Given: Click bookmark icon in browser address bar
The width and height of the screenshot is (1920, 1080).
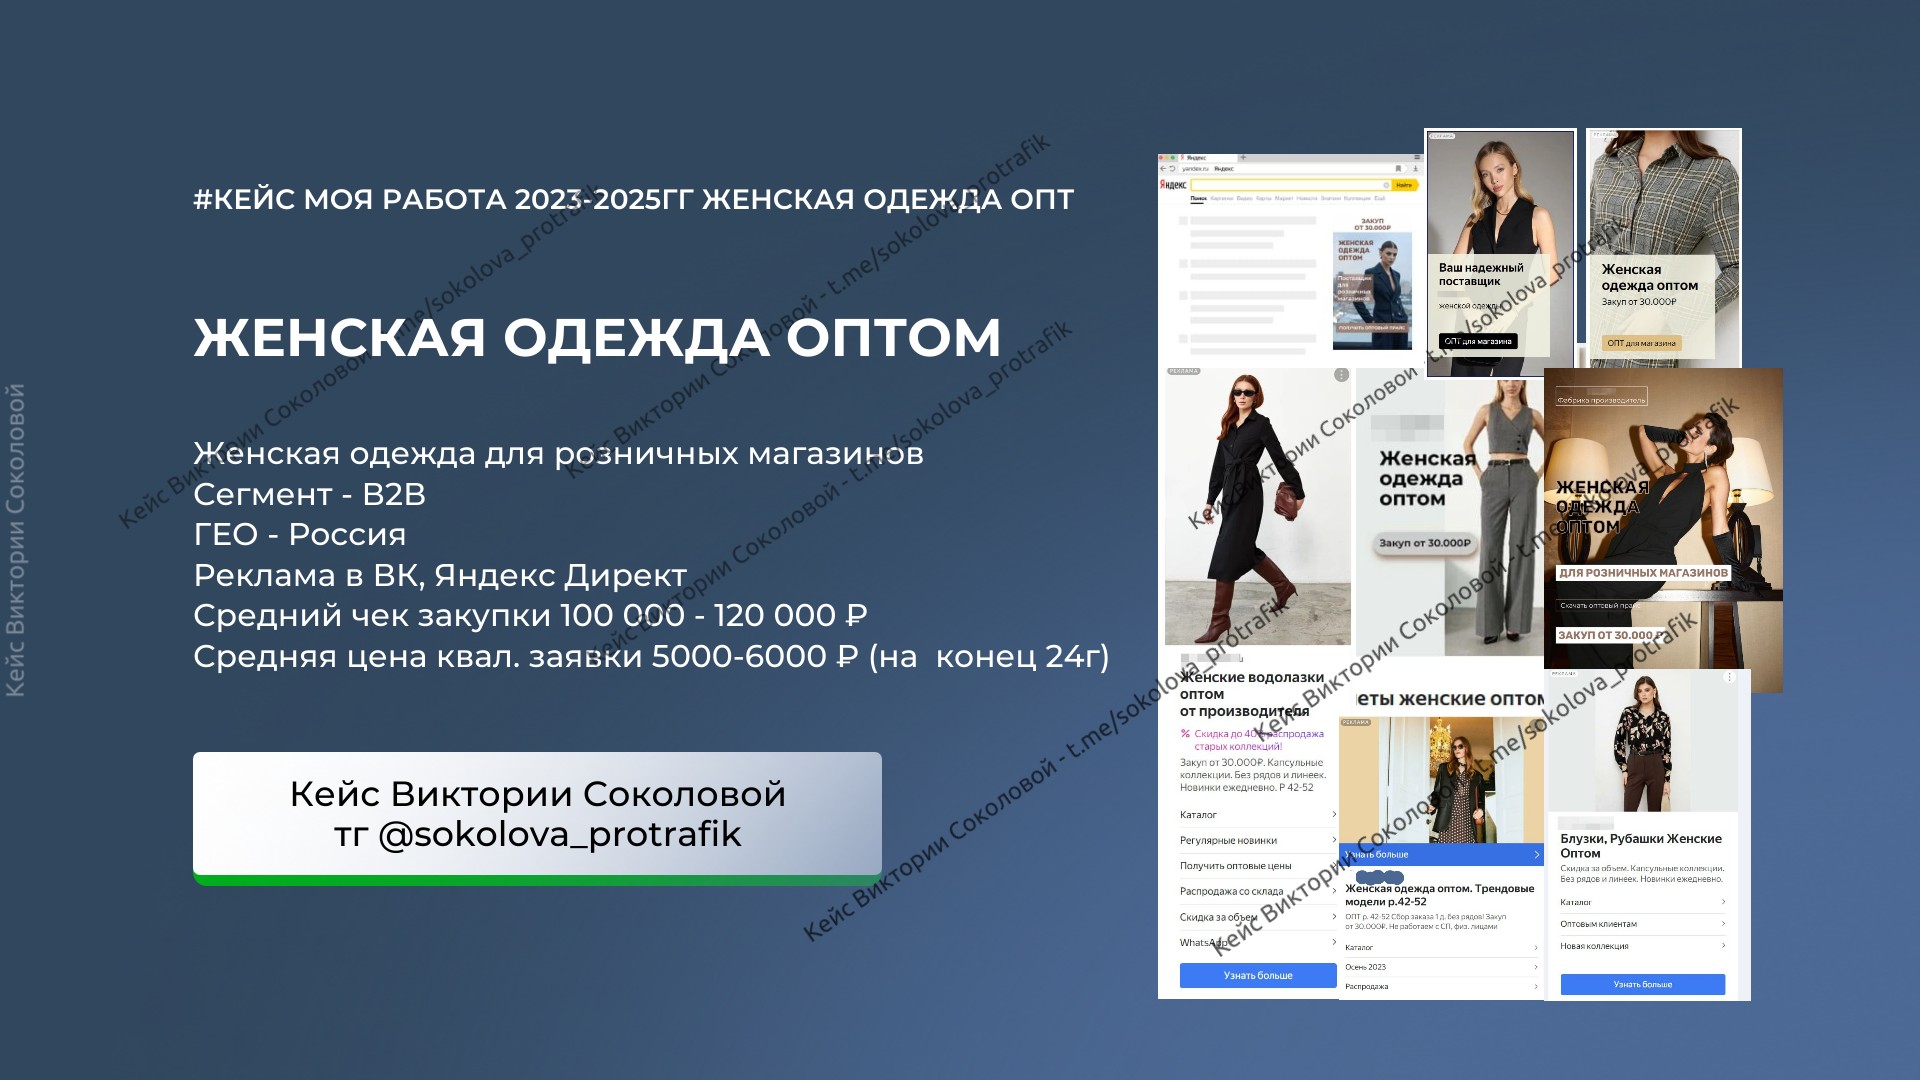Looking at the screenshot, I should click(1398, 168).
